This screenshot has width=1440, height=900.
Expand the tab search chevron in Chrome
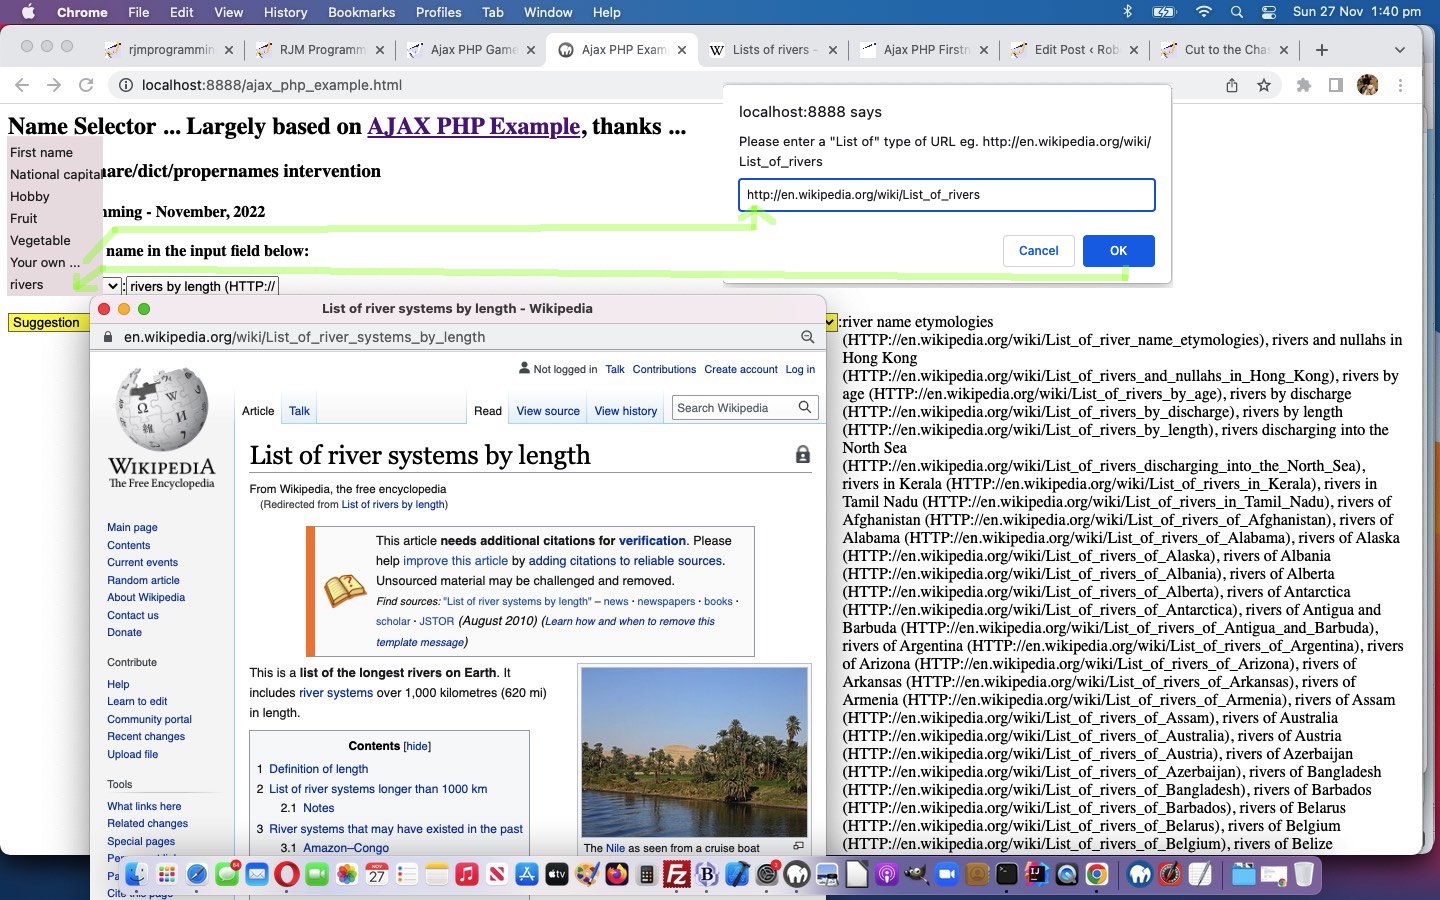pyautogui.click(x=1400, y=50)
